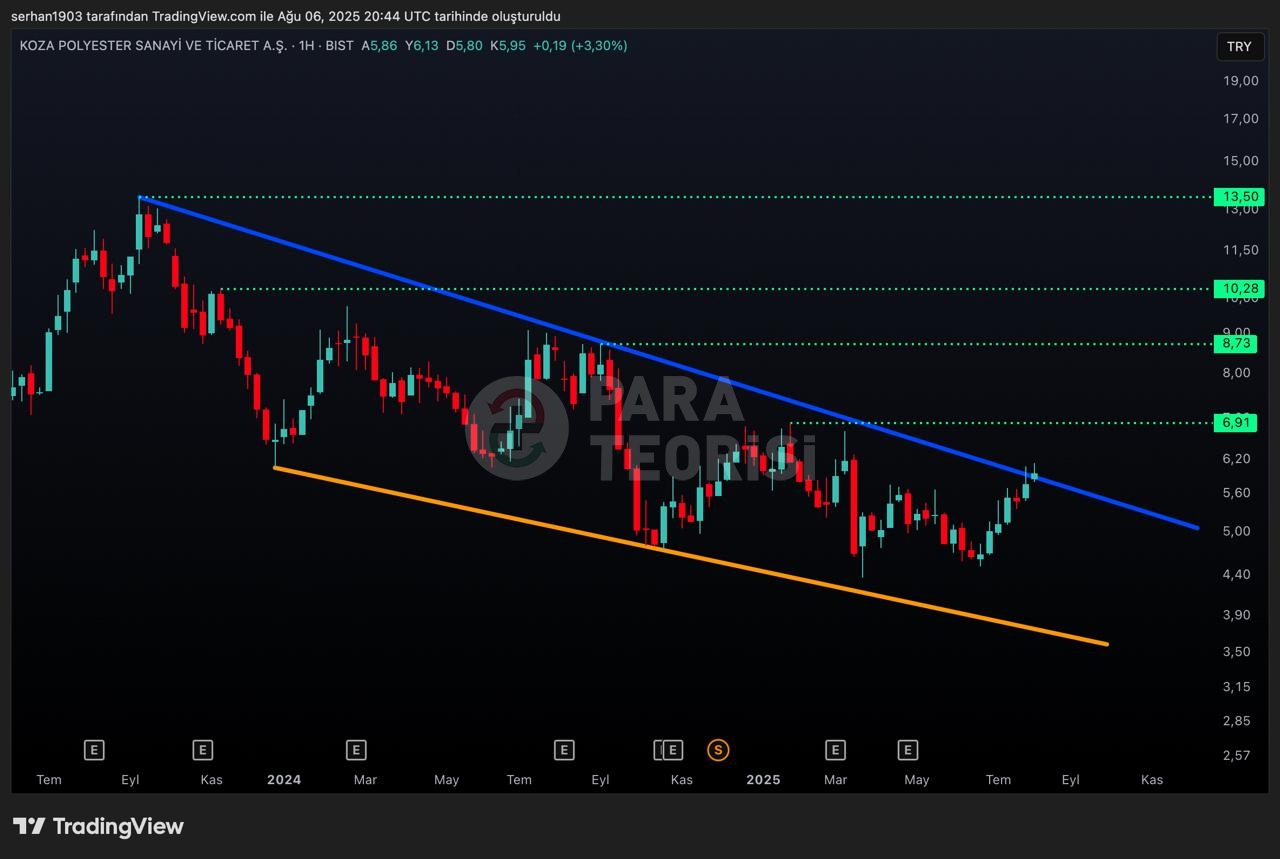This screenshot has width=1280, height=859.
Task: Select the 13,50 price level label
Action: 1238,197
